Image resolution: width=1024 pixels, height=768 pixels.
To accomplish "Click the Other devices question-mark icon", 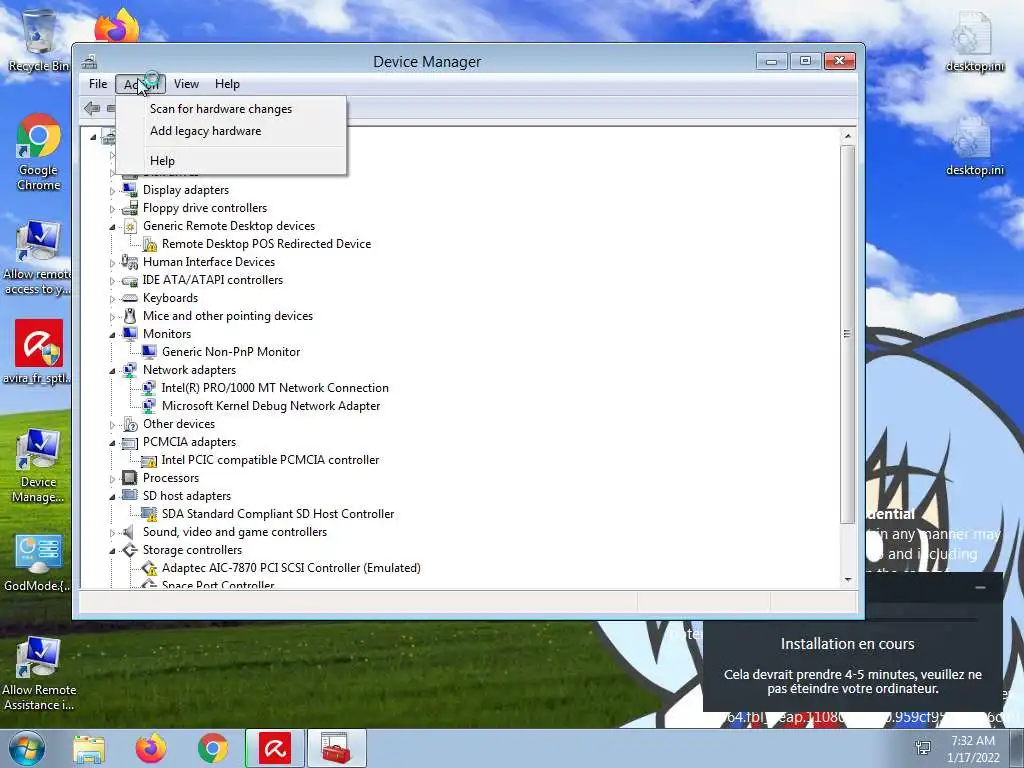I will [x=130, y=424].
